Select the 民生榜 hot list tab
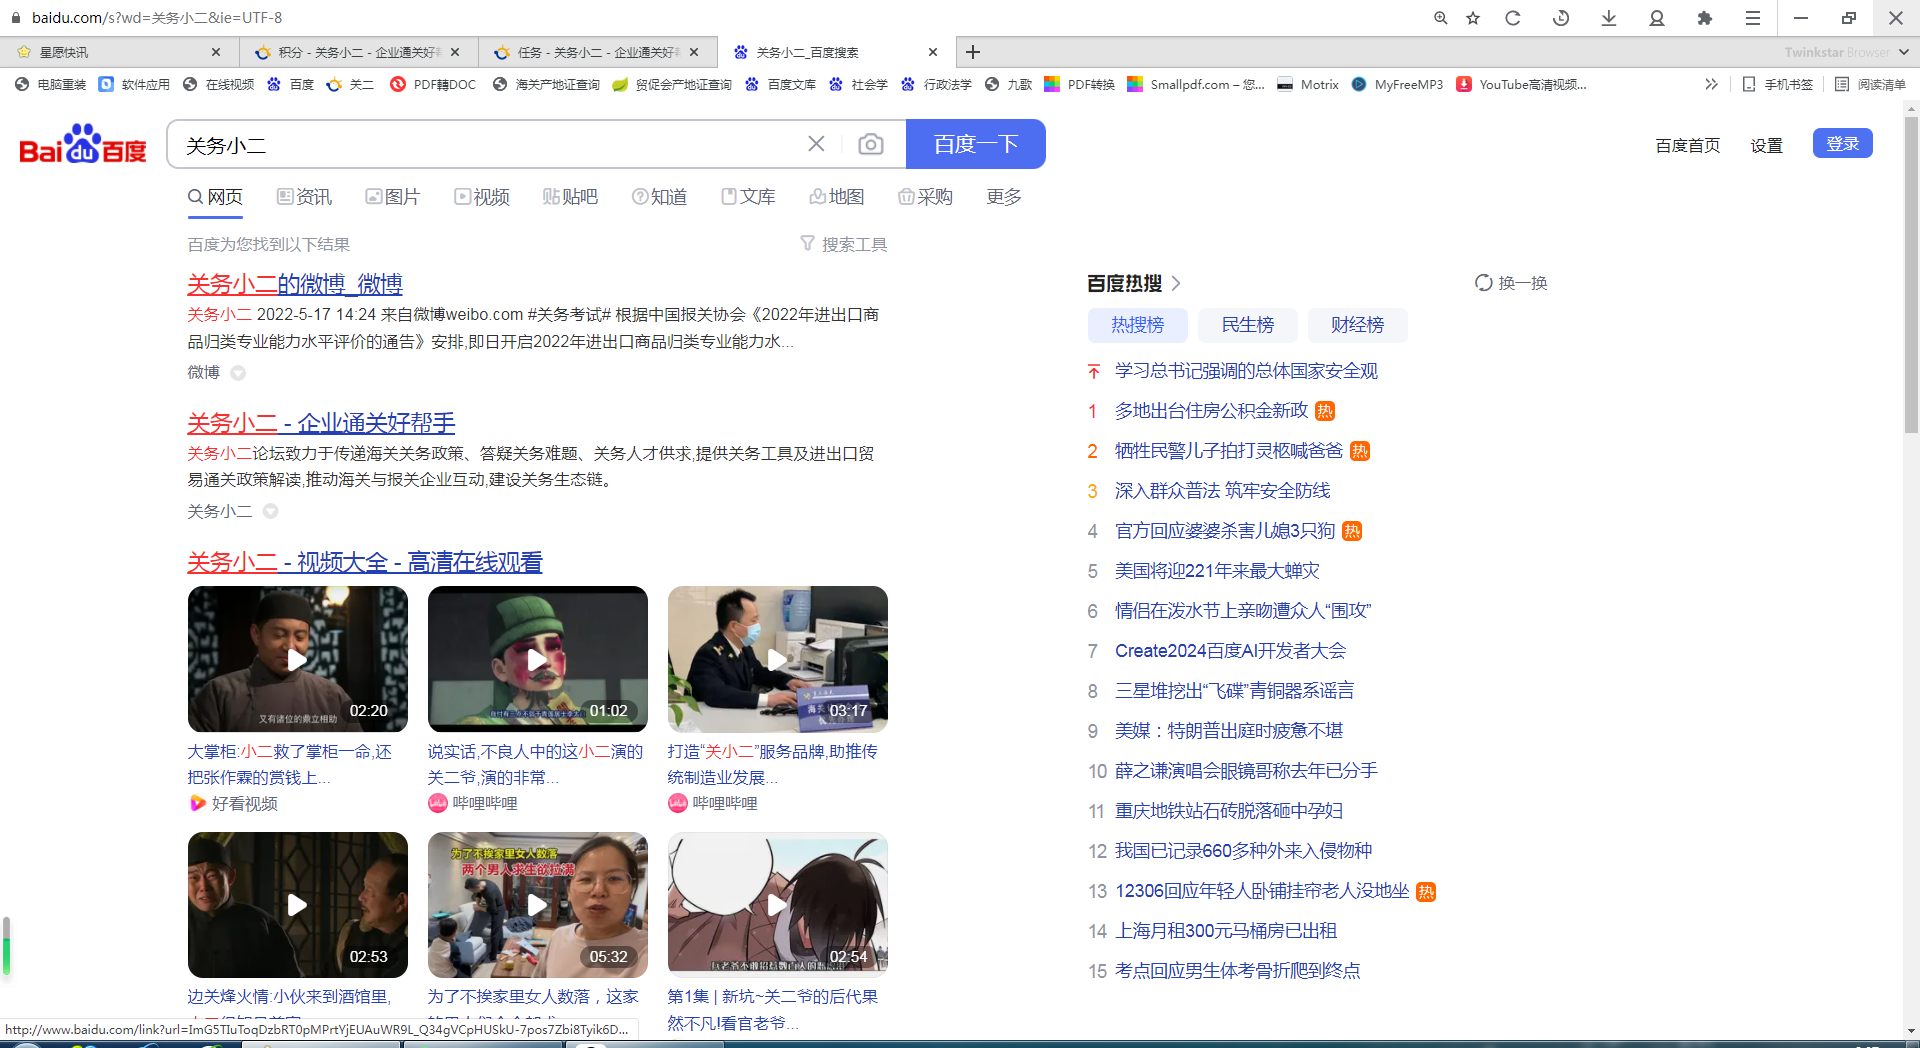The image size is (1920, 1048). point(1248,325)
